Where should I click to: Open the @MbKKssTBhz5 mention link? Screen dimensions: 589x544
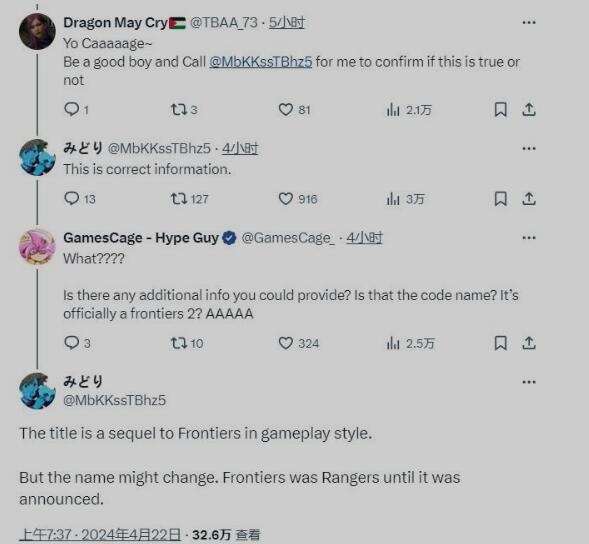(x=261, y=62)
